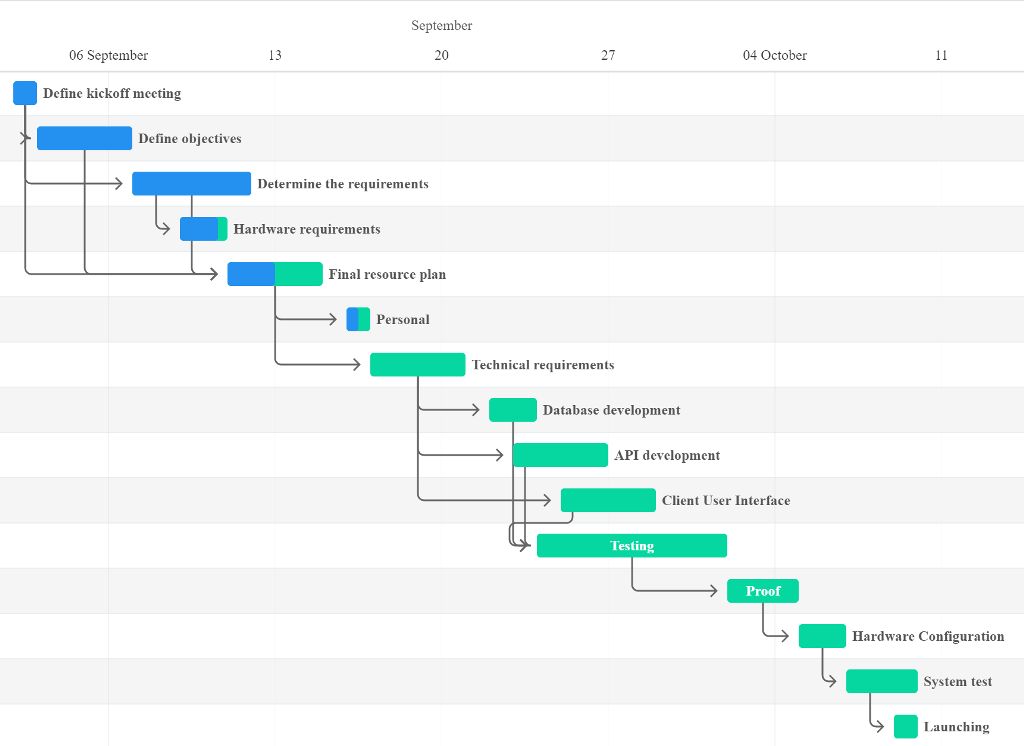Select the System test task bar

[x=881, y=681]
